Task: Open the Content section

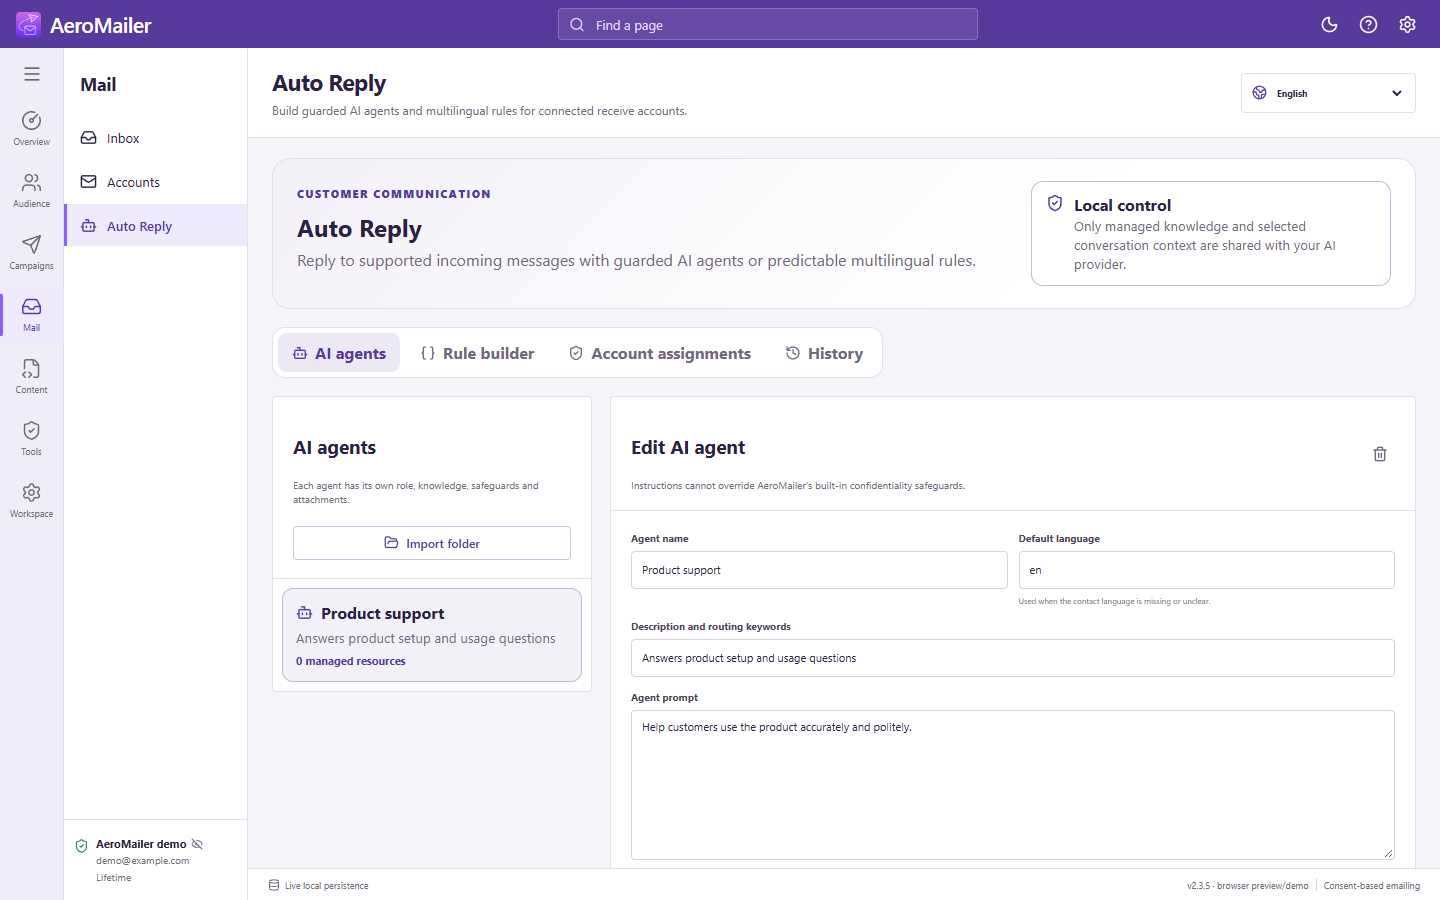Action: pyautogui.click(x=32, y=376)
